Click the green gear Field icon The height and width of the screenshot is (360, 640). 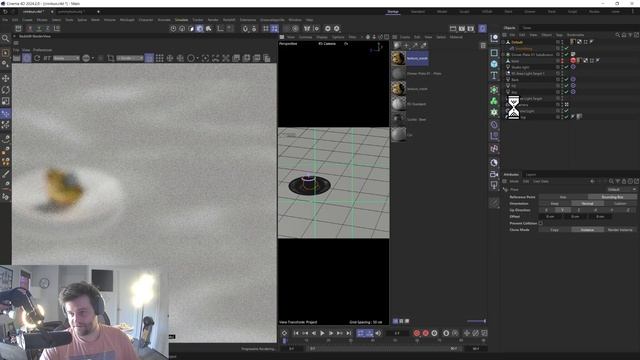pyautogui.click(x=494, y=112)
